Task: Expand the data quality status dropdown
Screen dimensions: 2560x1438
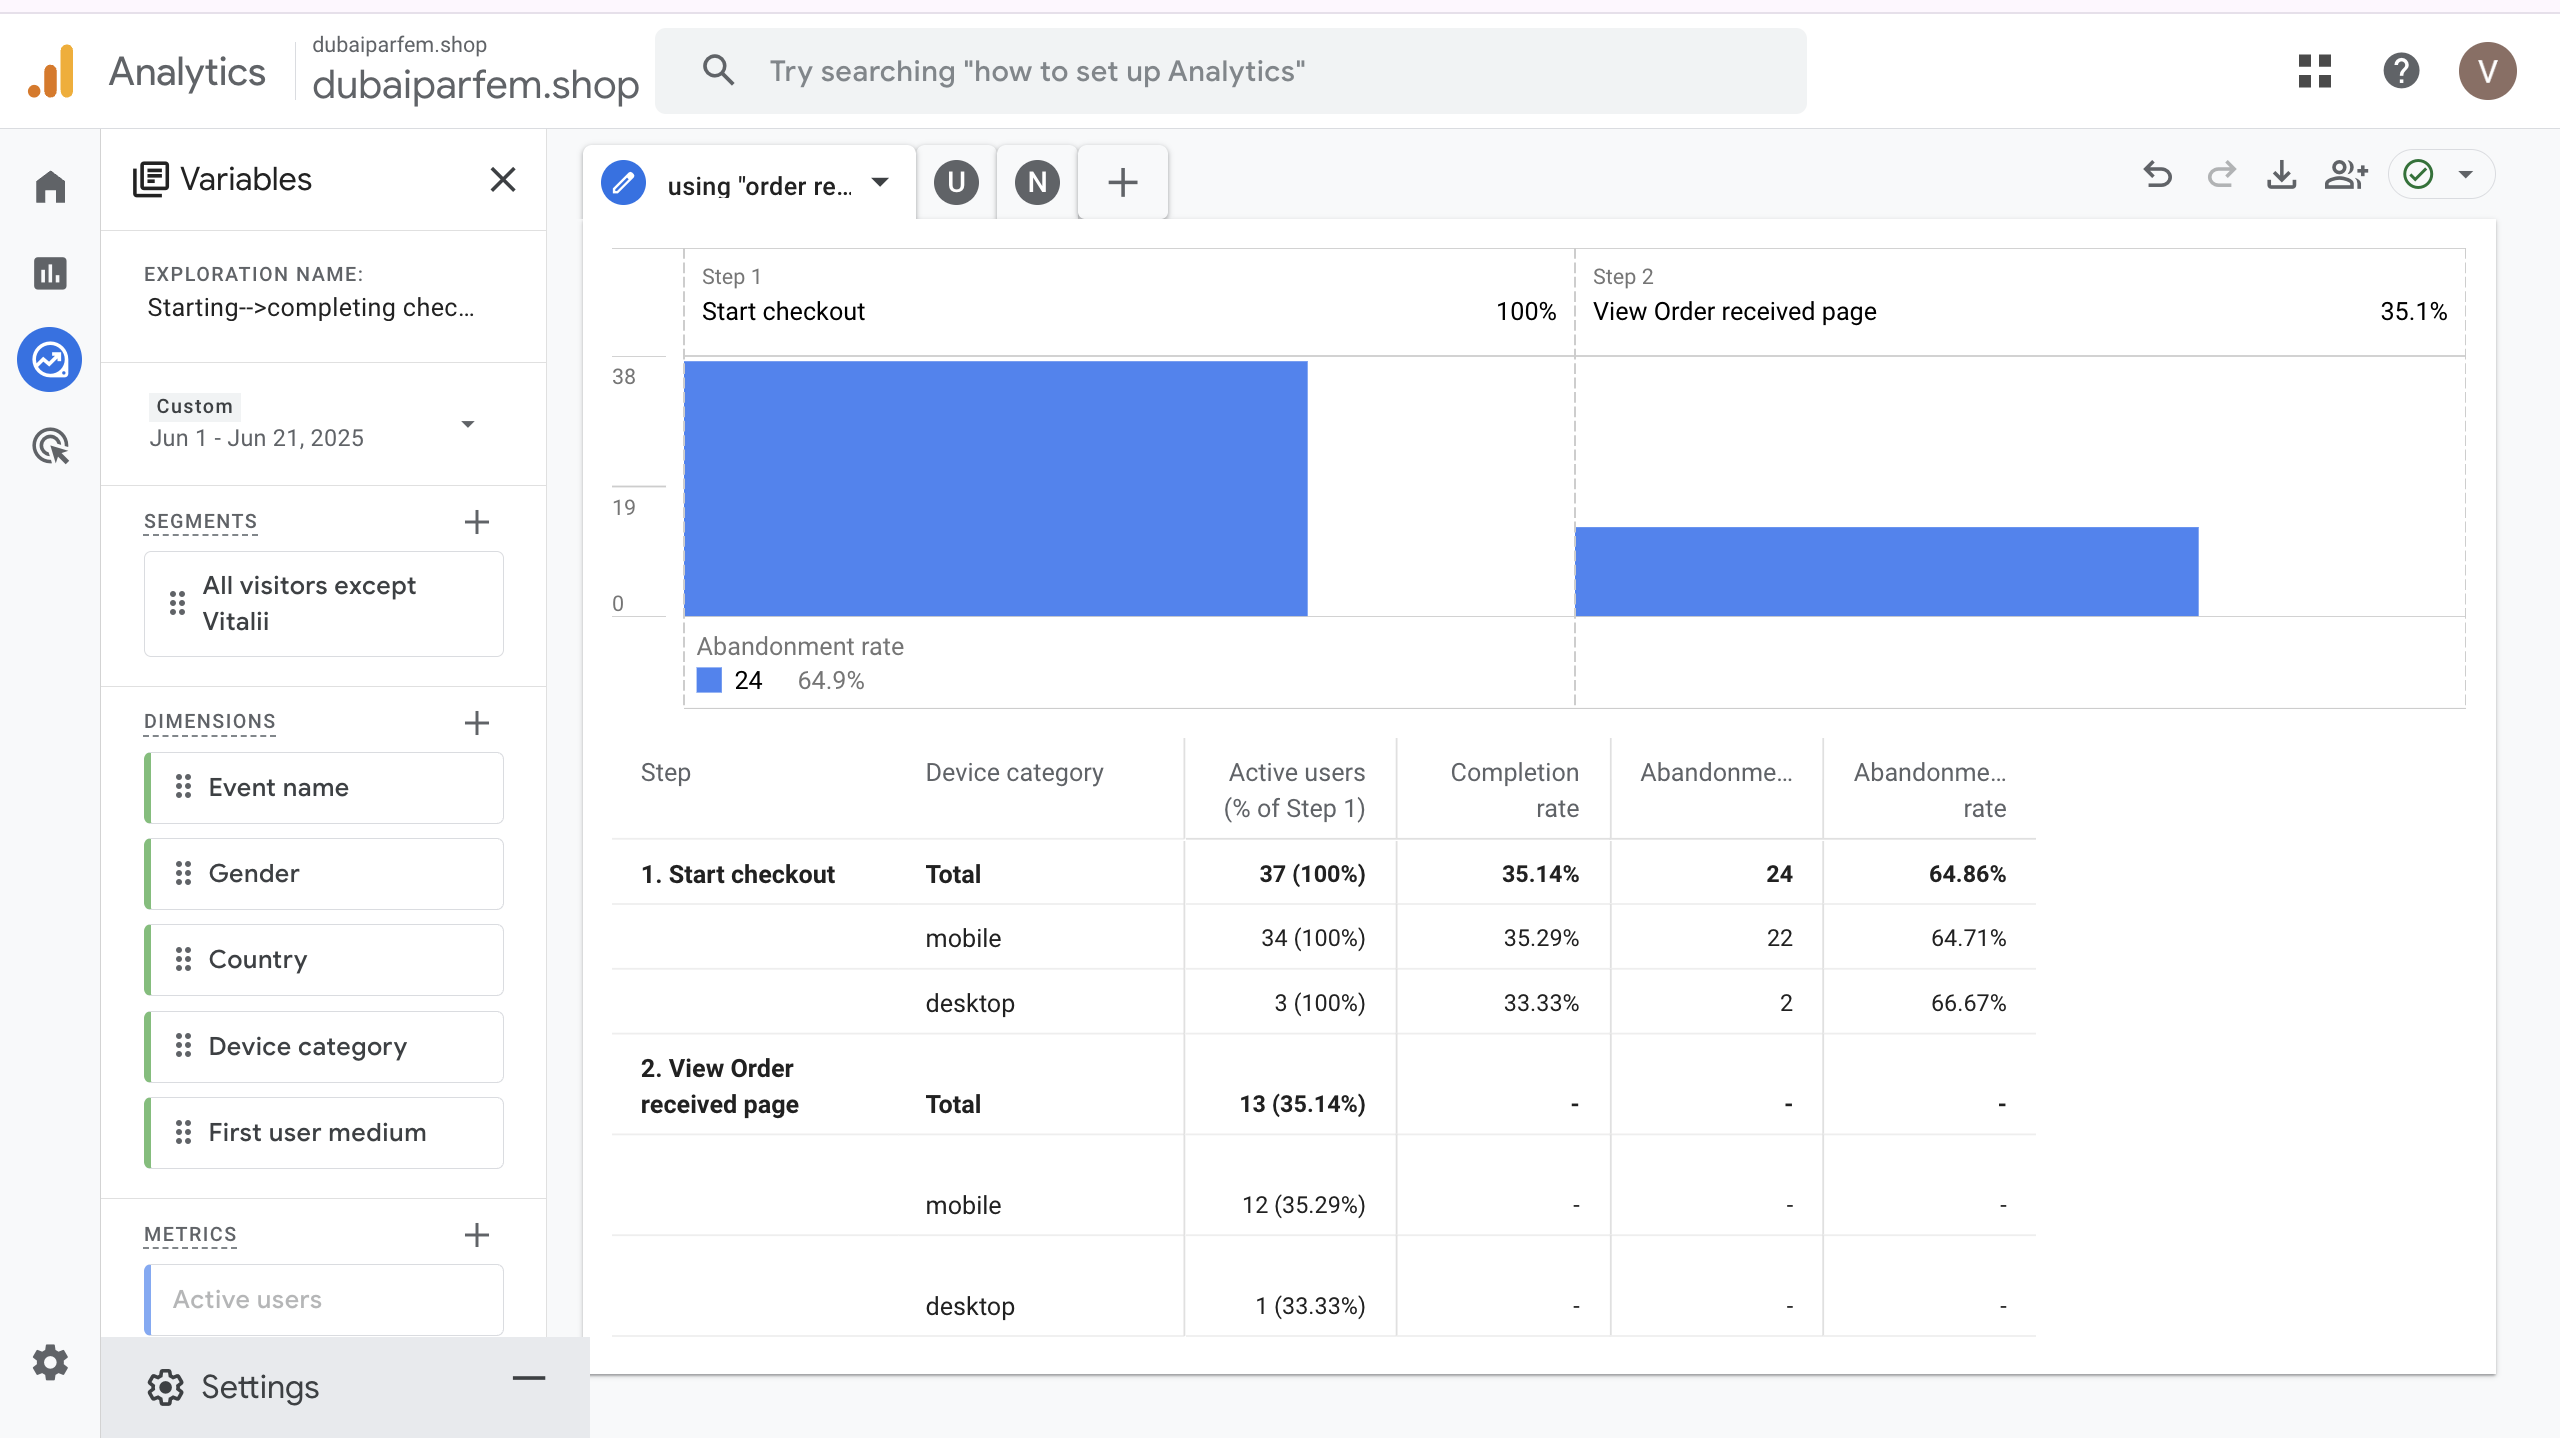Action: click(x=2465, y=175)
